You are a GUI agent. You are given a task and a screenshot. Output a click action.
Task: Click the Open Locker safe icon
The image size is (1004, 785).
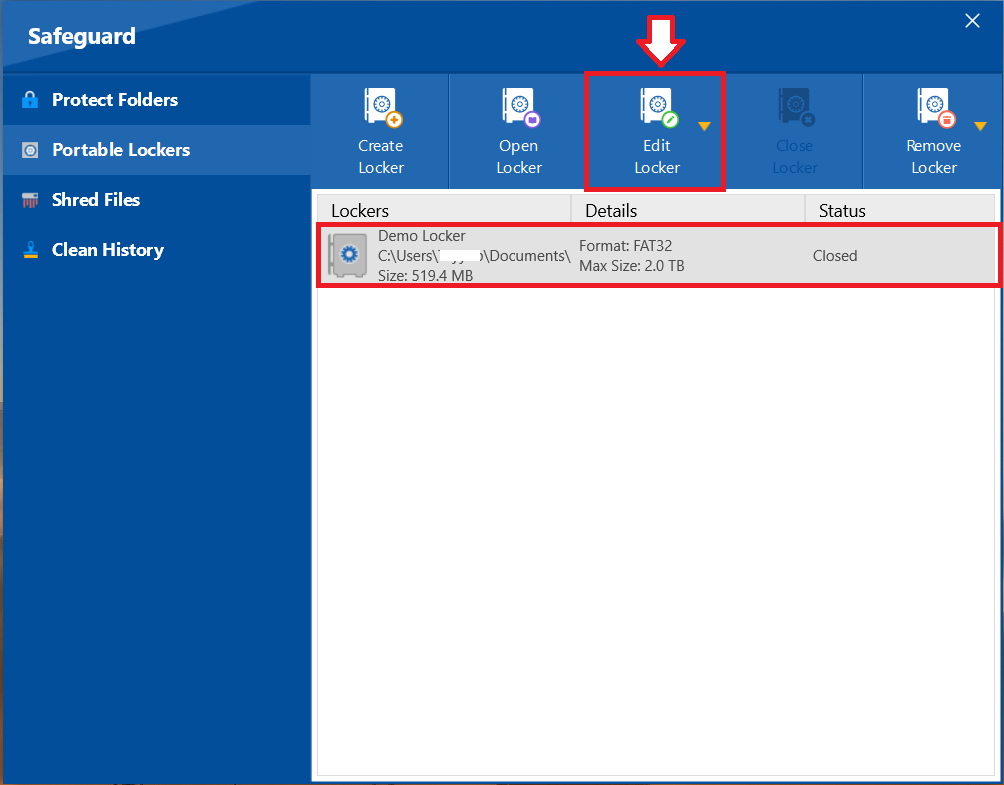pyautogui.click(x=521, y=108)
